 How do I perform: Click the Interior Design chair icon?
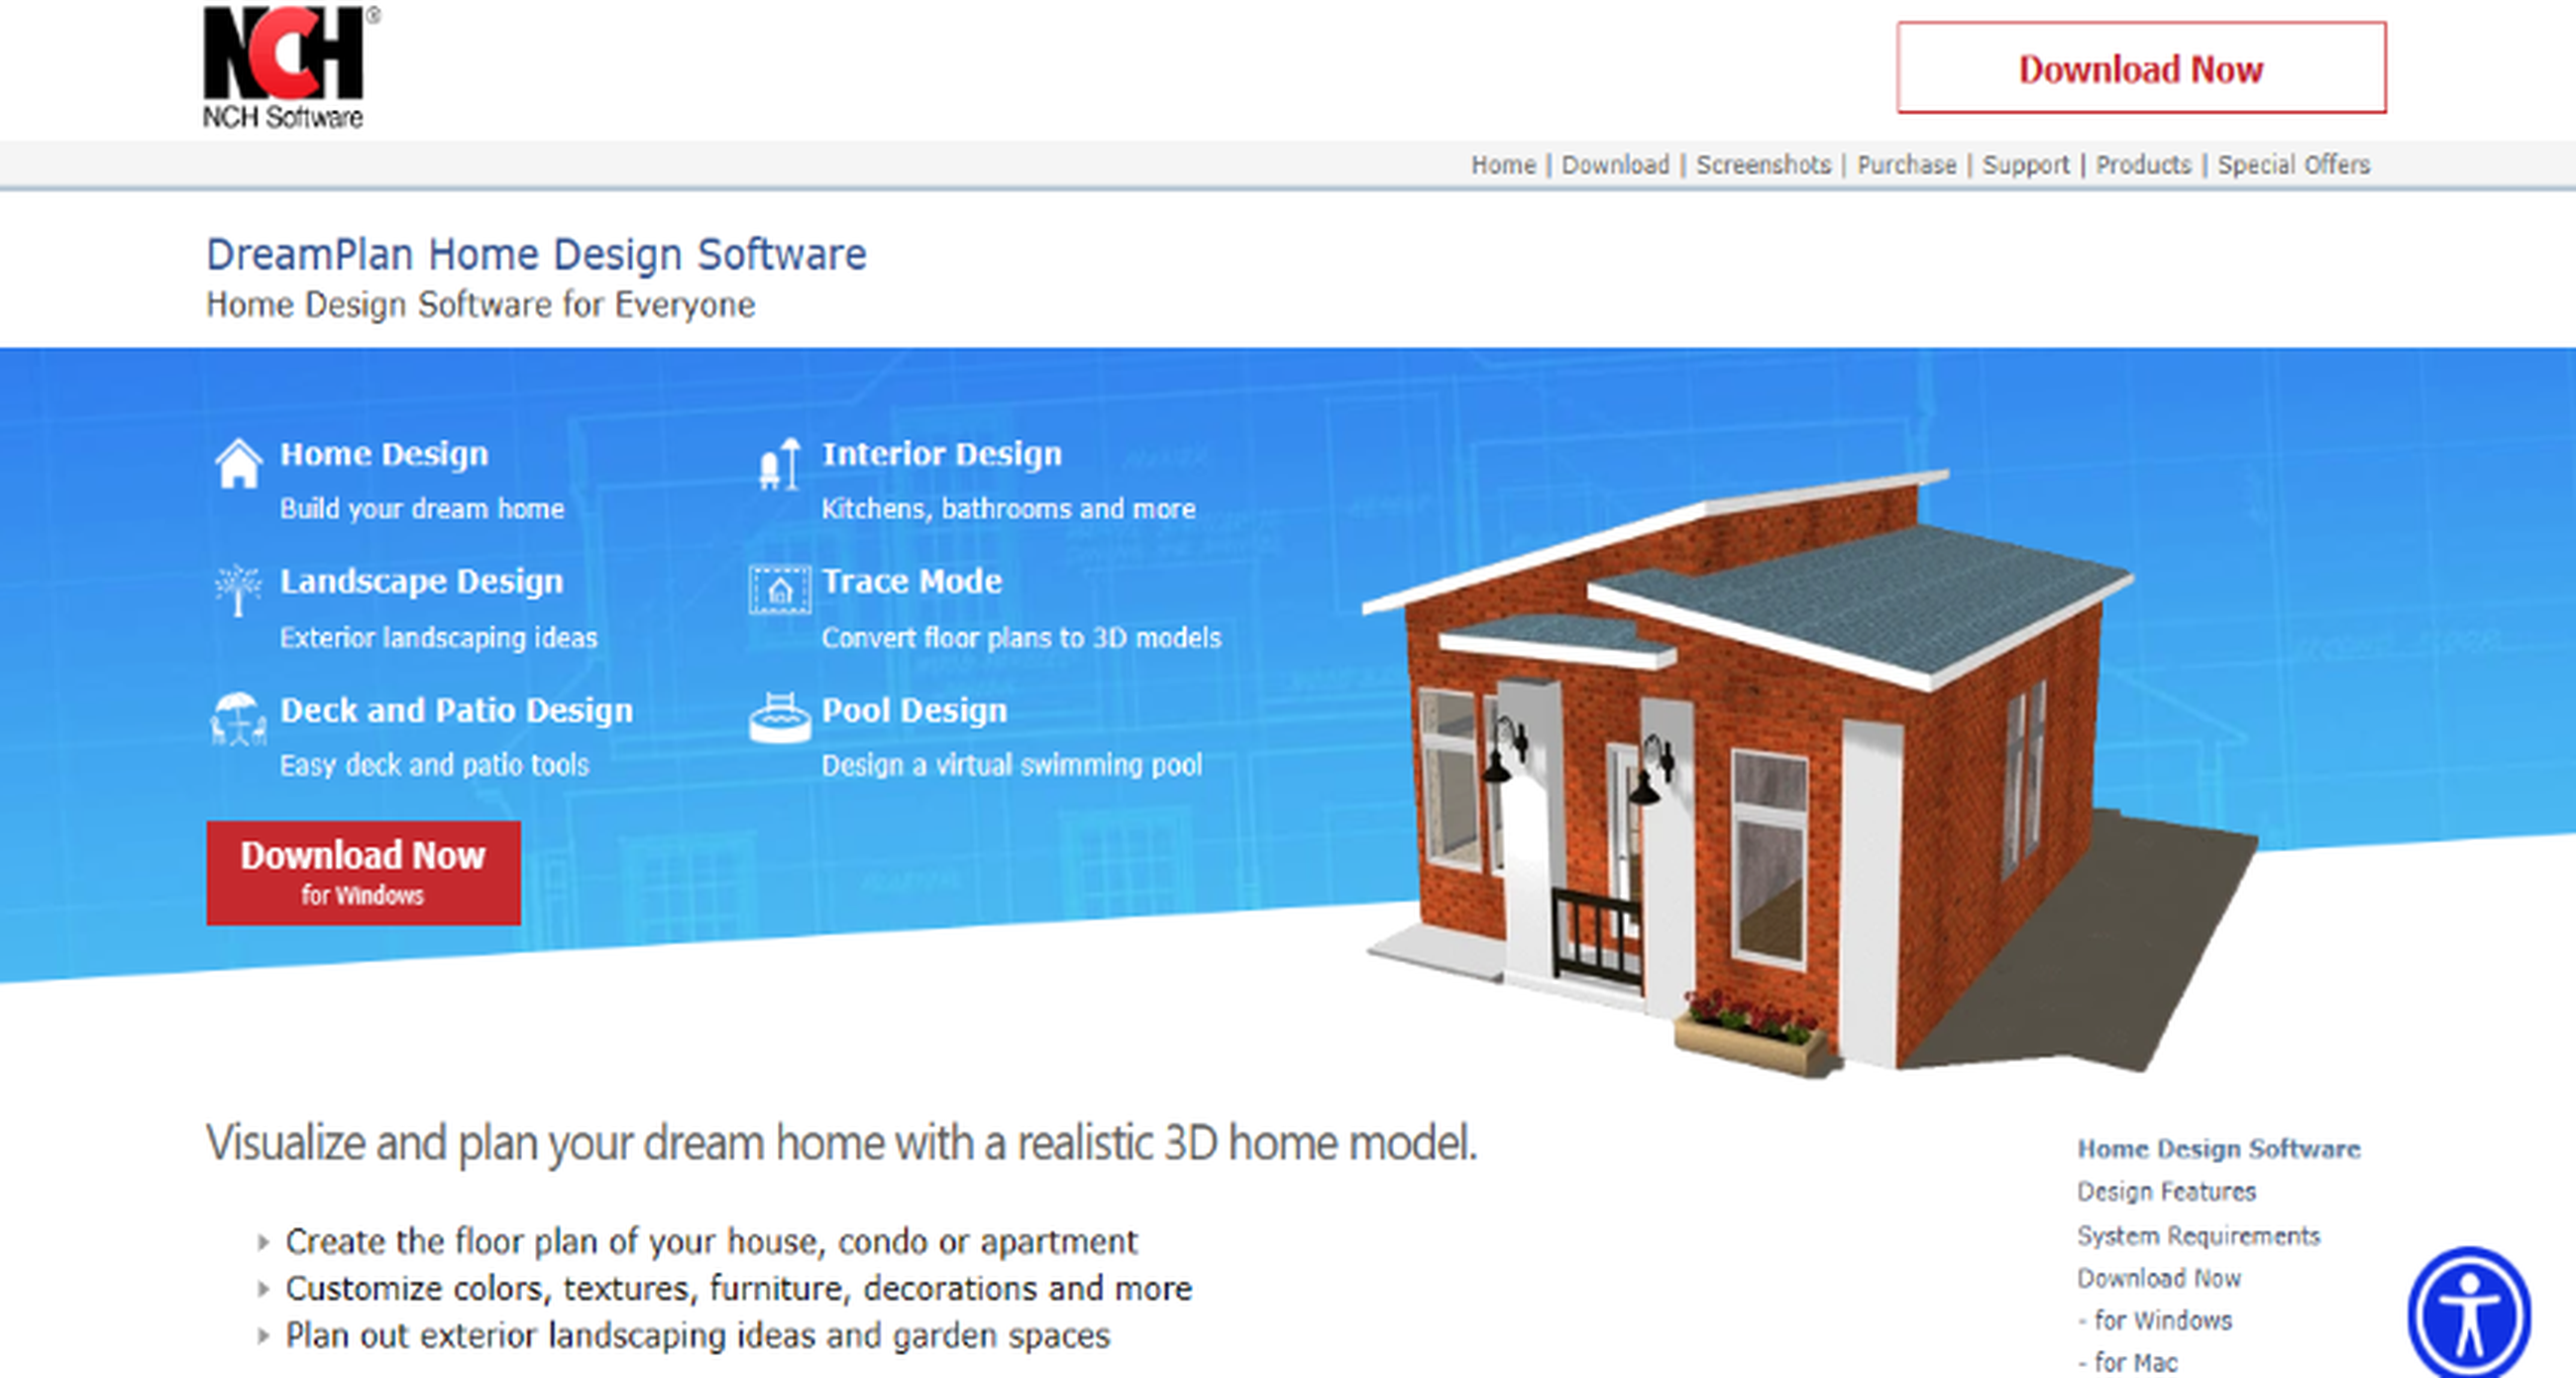point(780,463)
